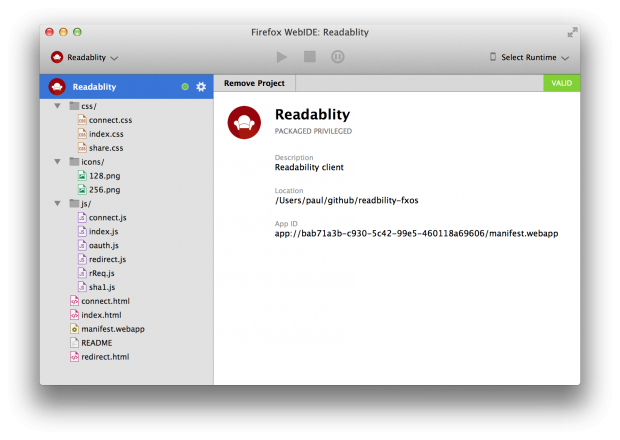This screenshot has height=440, width=620.
Task: Click the /Users/paul/github/readbility-fxos location path
Action: point(347,200)
